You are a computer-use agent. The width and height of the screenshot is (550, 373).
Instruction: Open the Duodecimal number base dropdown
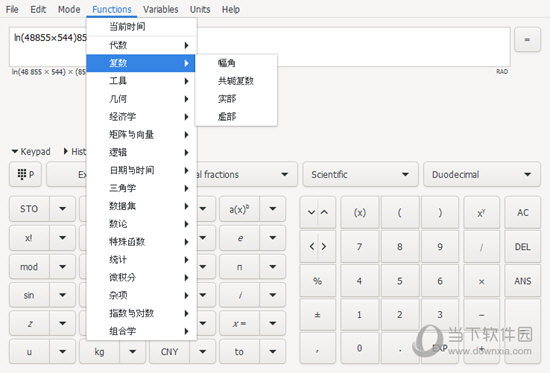(x=482, y=174)
